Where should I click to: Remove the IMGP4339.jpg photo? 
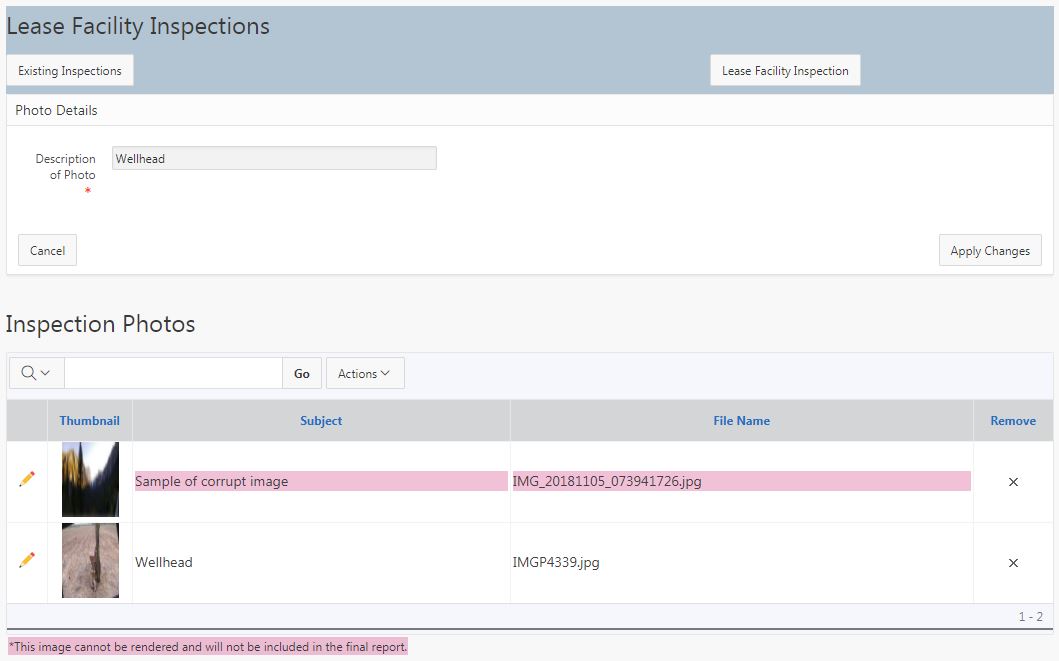[1013, 563]
